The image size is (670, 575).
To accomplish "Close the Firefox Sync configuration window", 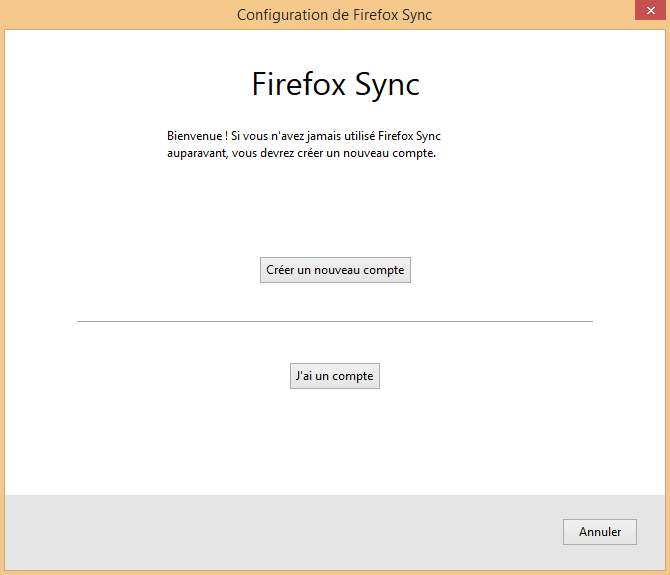I will (650, 10).
